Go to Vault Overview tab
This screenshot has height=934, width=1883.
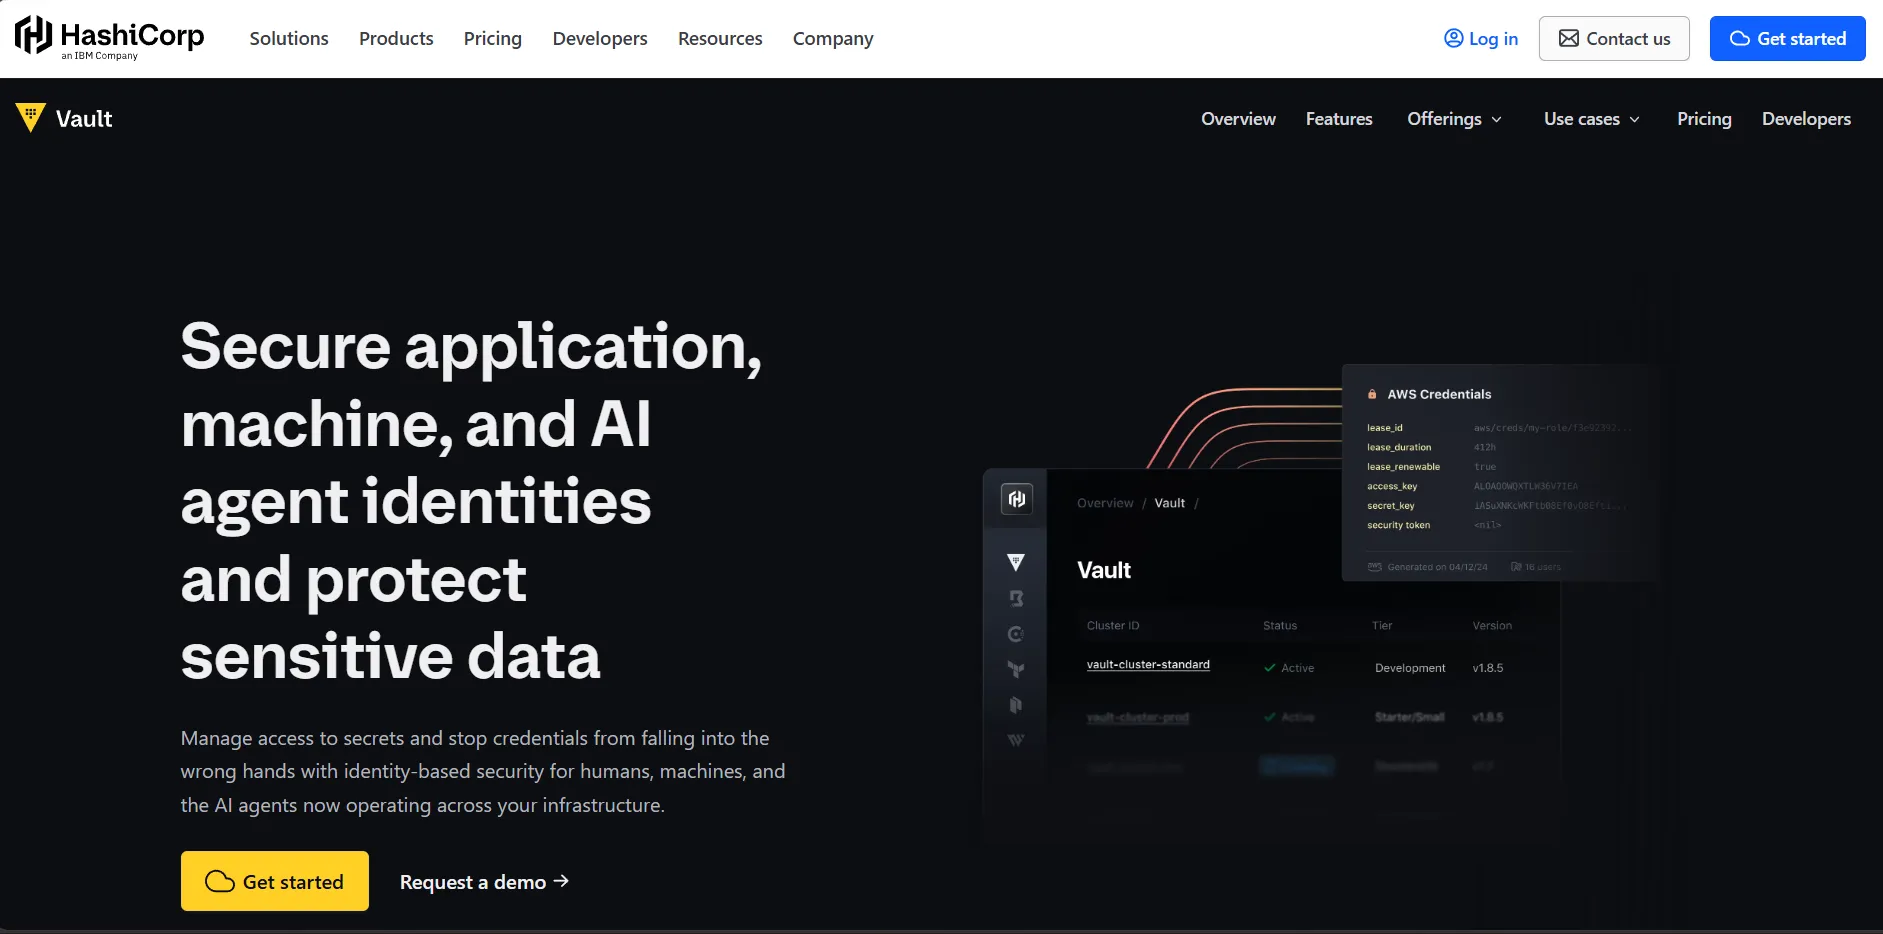[x=1238, y=118]
